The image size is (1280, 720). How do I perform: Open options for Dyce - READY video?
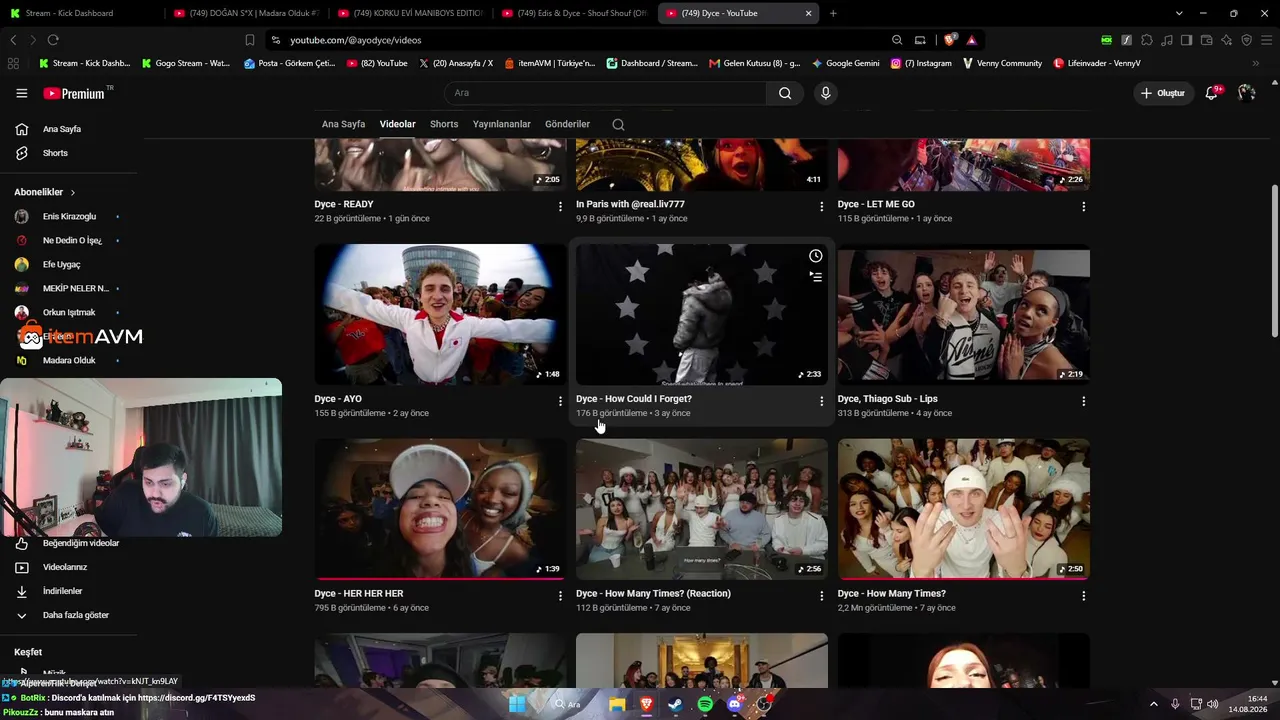point(560,206)
